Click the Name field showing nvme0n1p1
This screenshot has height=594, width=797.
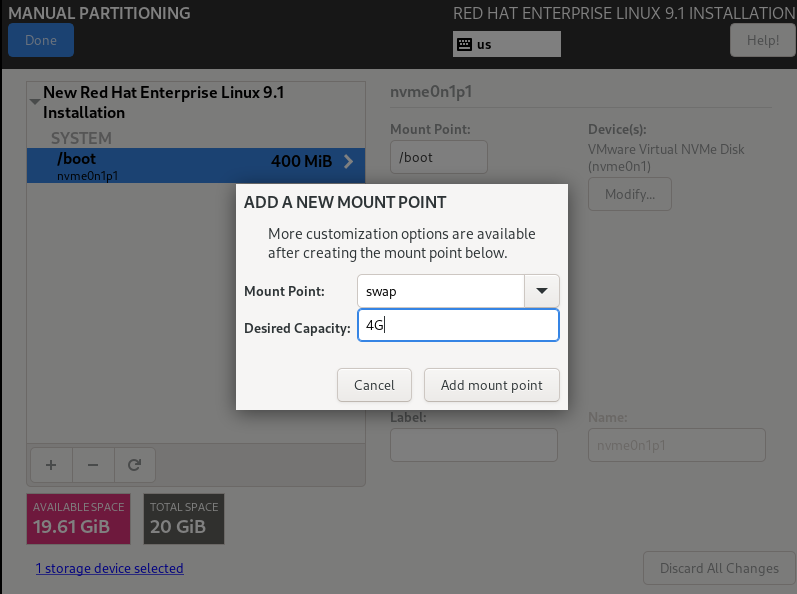coord(677,445)
